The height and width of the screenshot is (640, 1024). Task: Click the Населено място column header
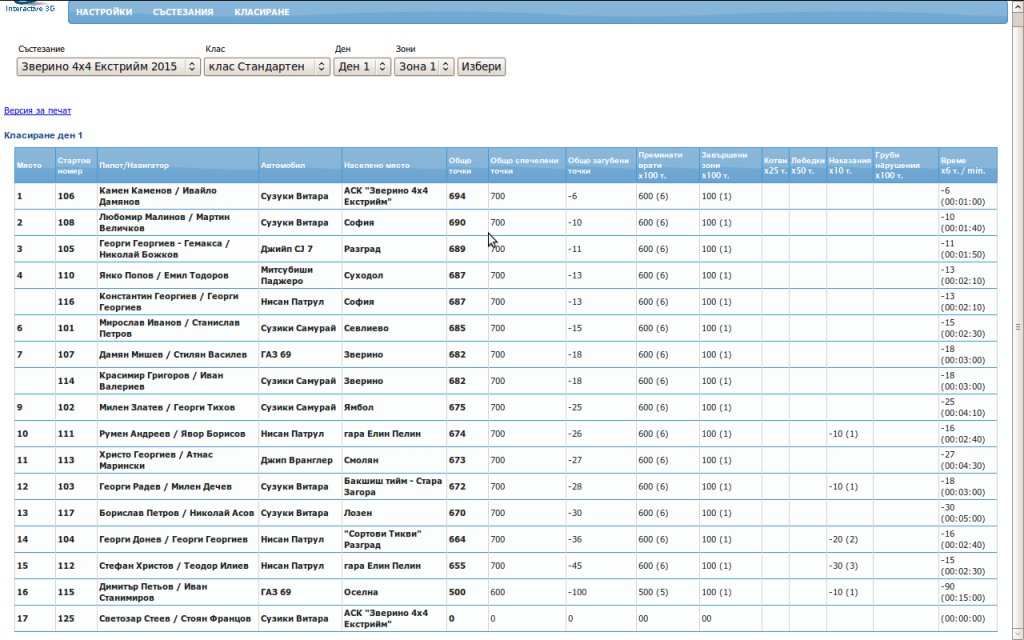[376, 165]
